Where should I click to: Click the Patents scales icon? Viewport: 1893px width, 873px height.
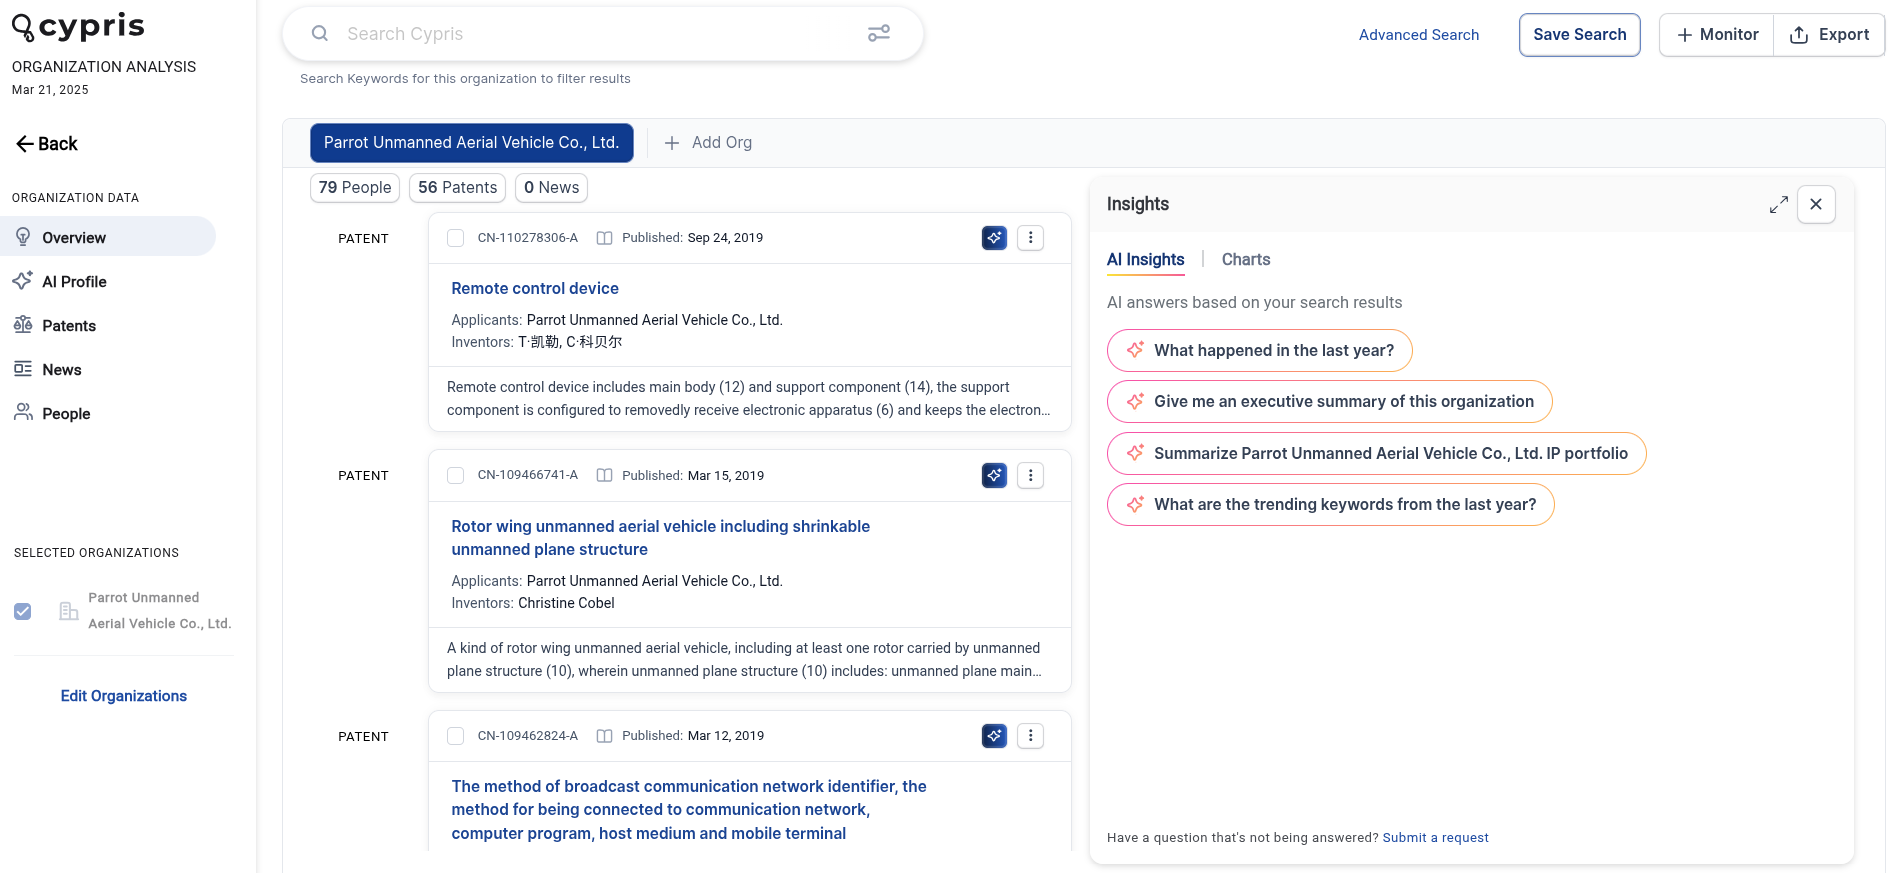coord(23,325)
